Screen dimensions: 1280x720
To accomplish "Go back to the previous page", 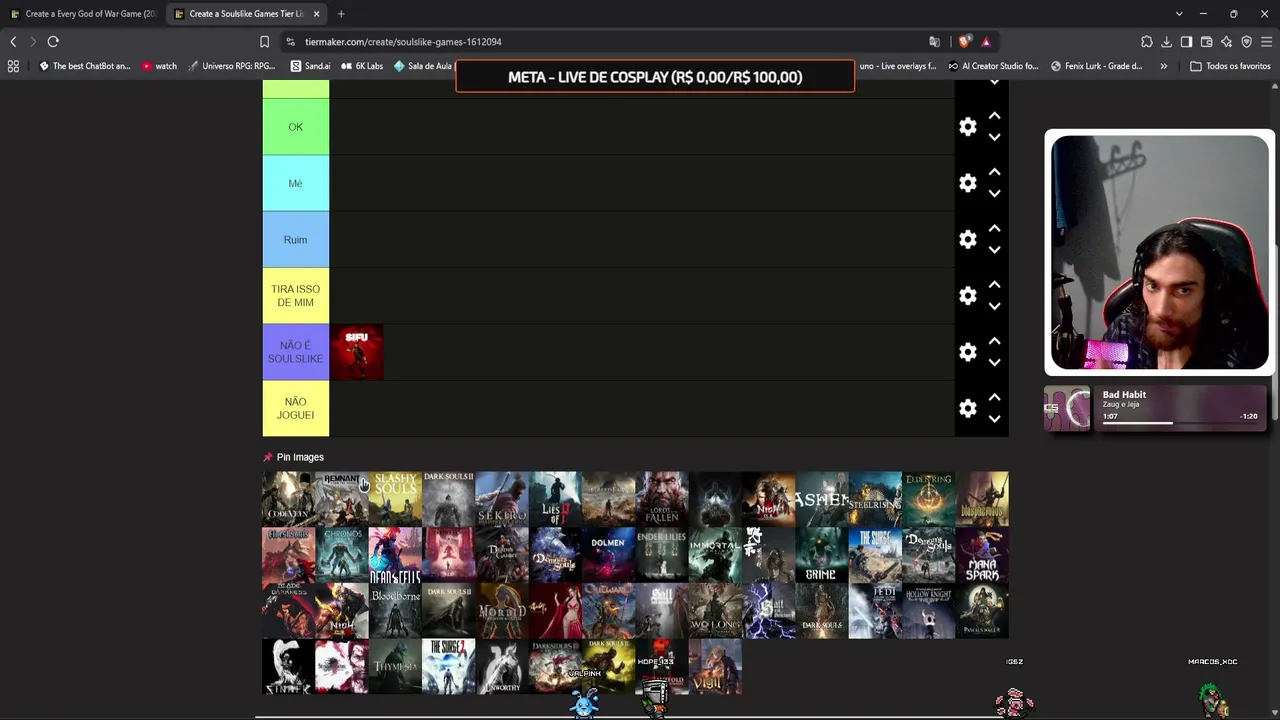I will [x=13, y=42].
